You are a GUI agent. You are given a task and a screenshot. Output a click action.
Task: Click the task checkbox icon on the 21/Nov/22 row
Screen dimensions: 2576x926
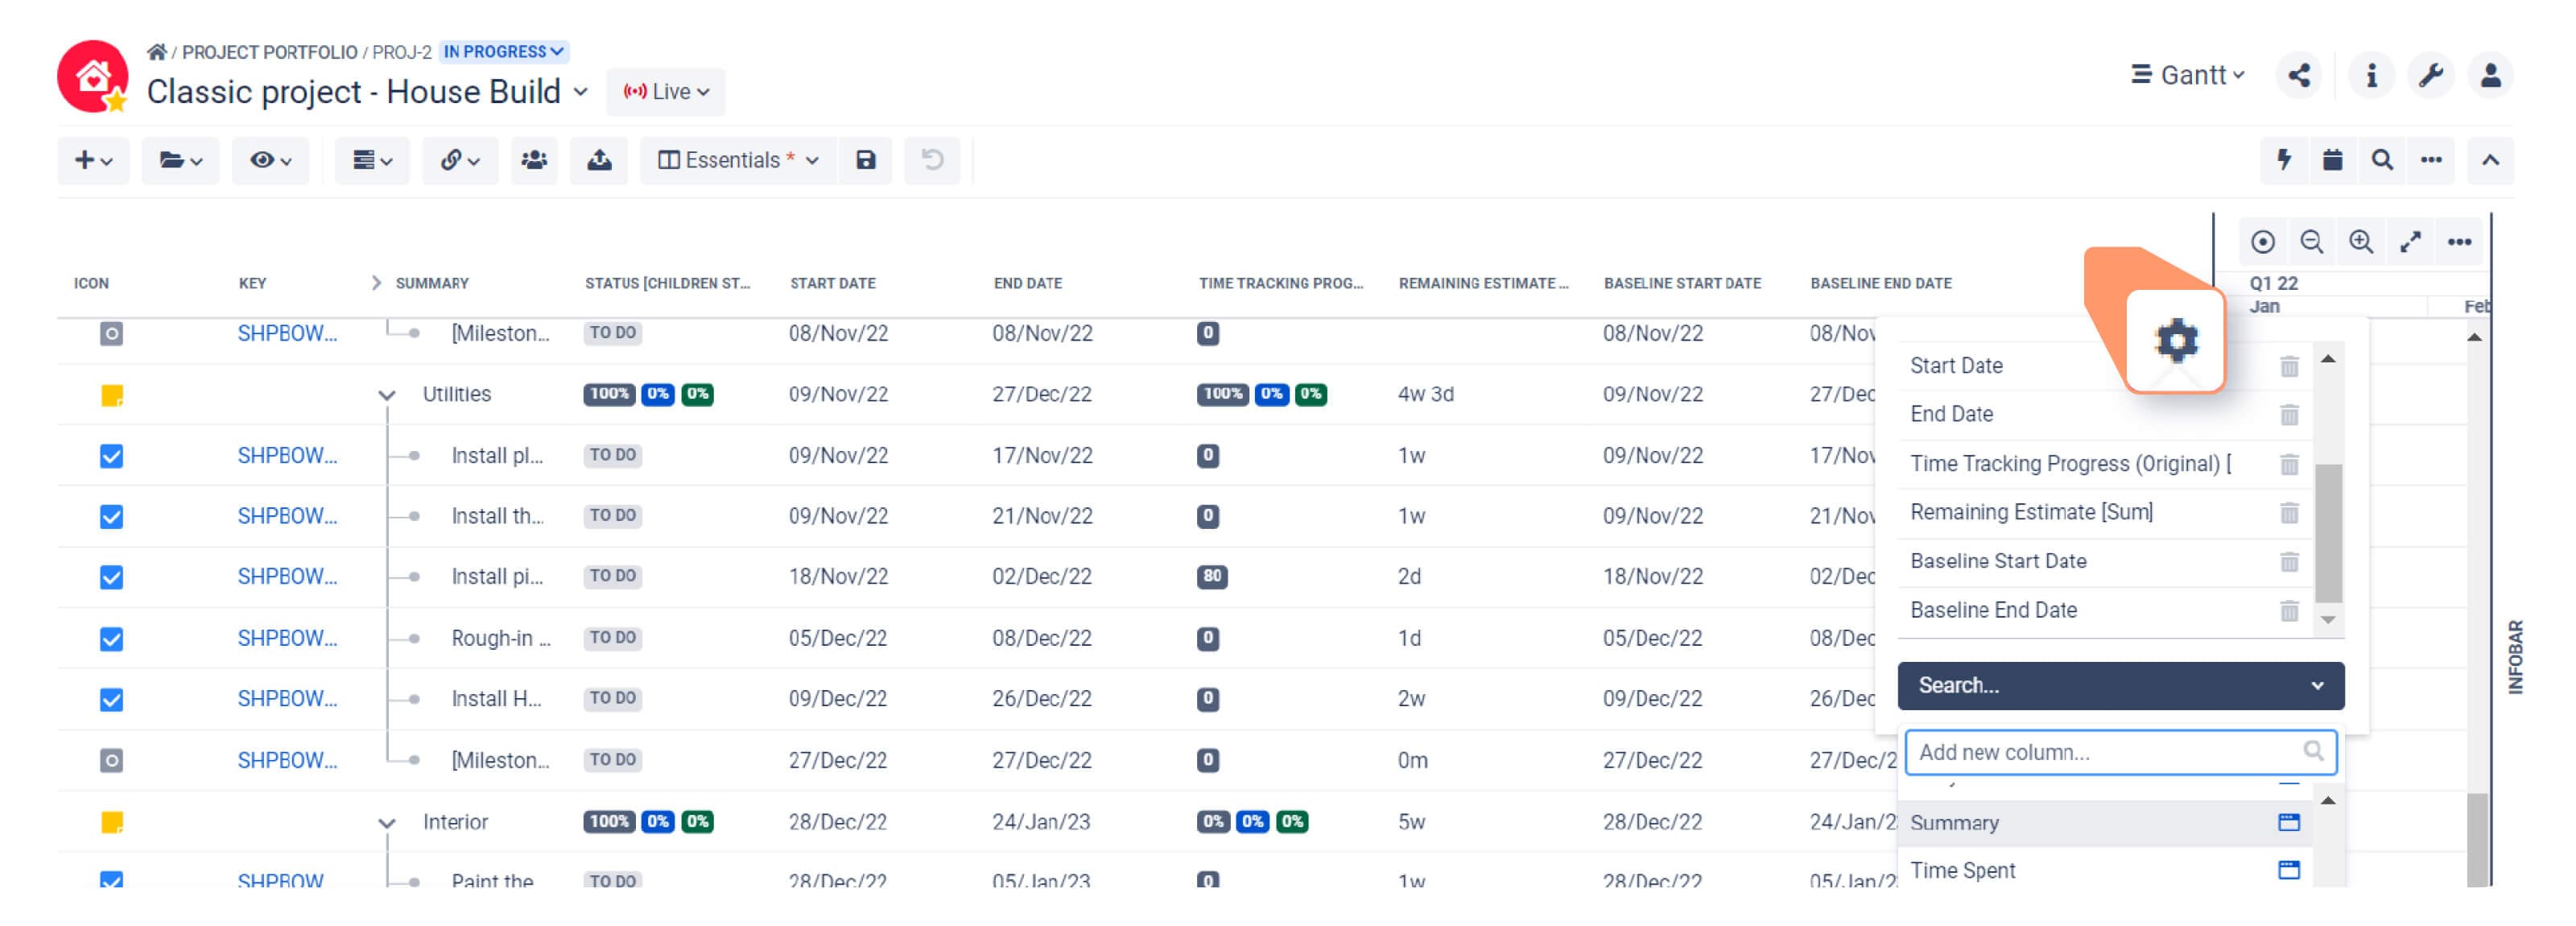click(x=112, y=517)
